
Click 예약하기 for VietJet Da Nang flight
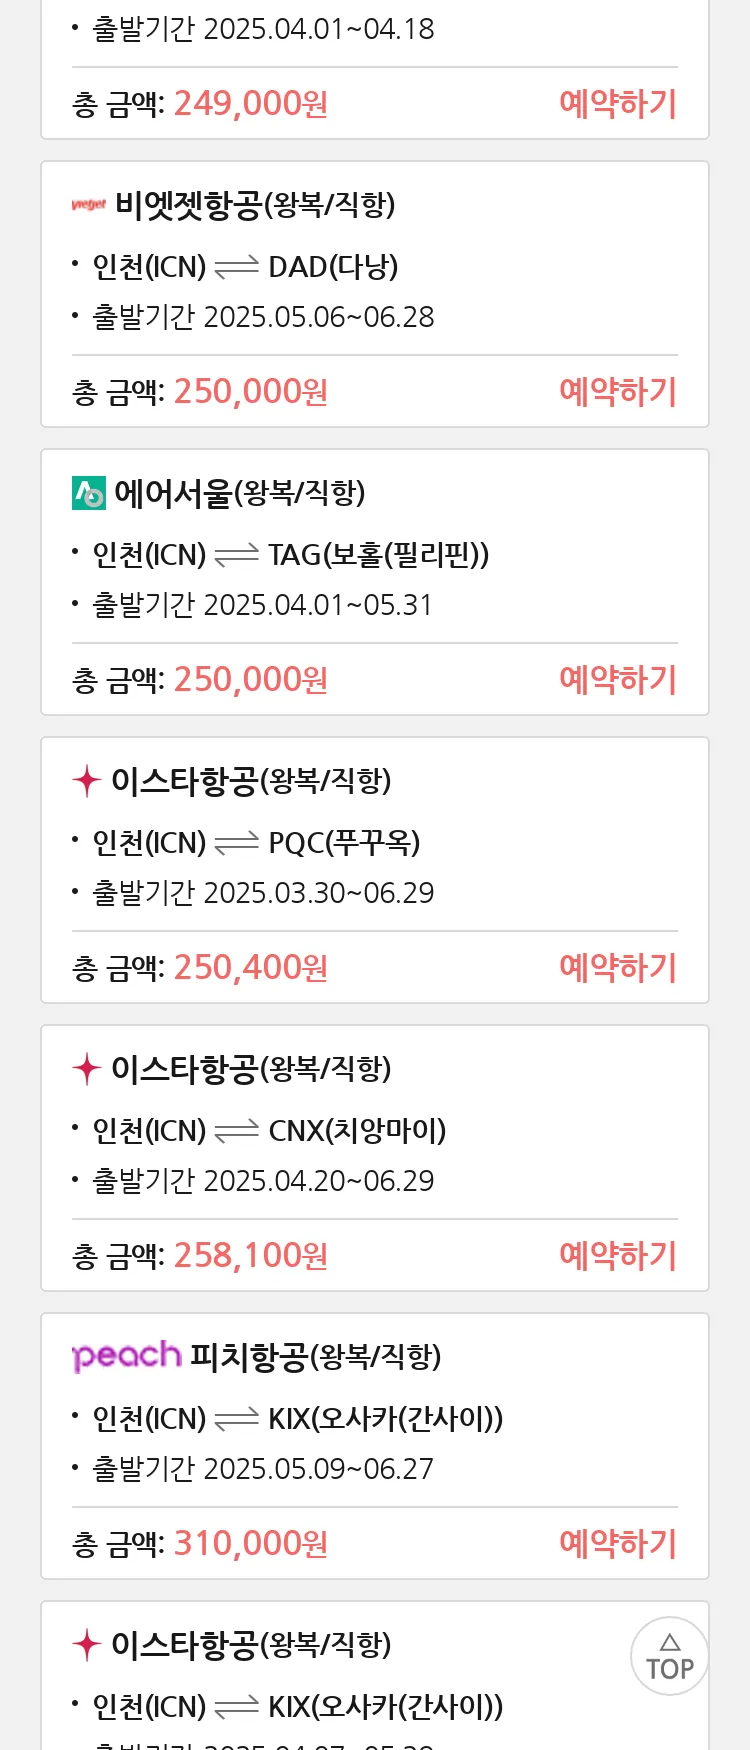618,392
